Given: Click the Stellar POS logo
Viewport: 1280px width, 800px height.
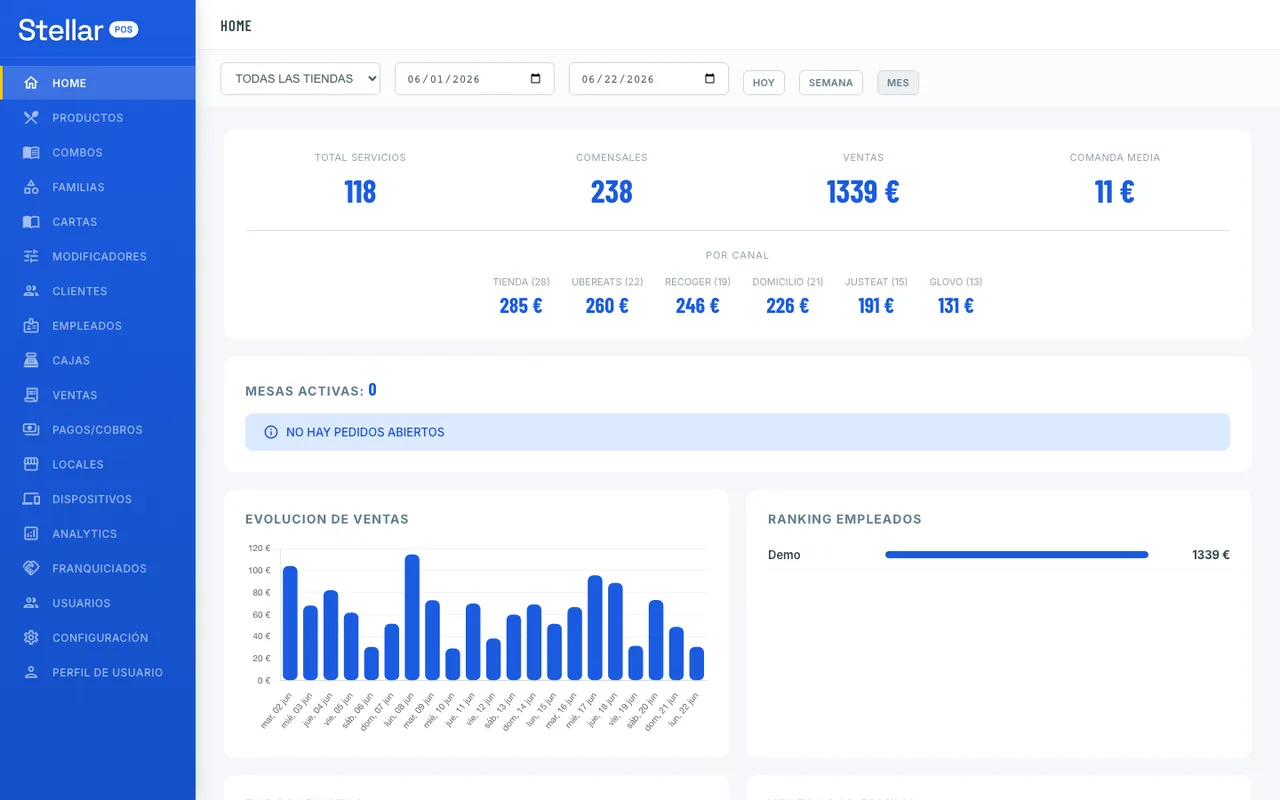Looking at the screenshot, I should click(78, 30).
